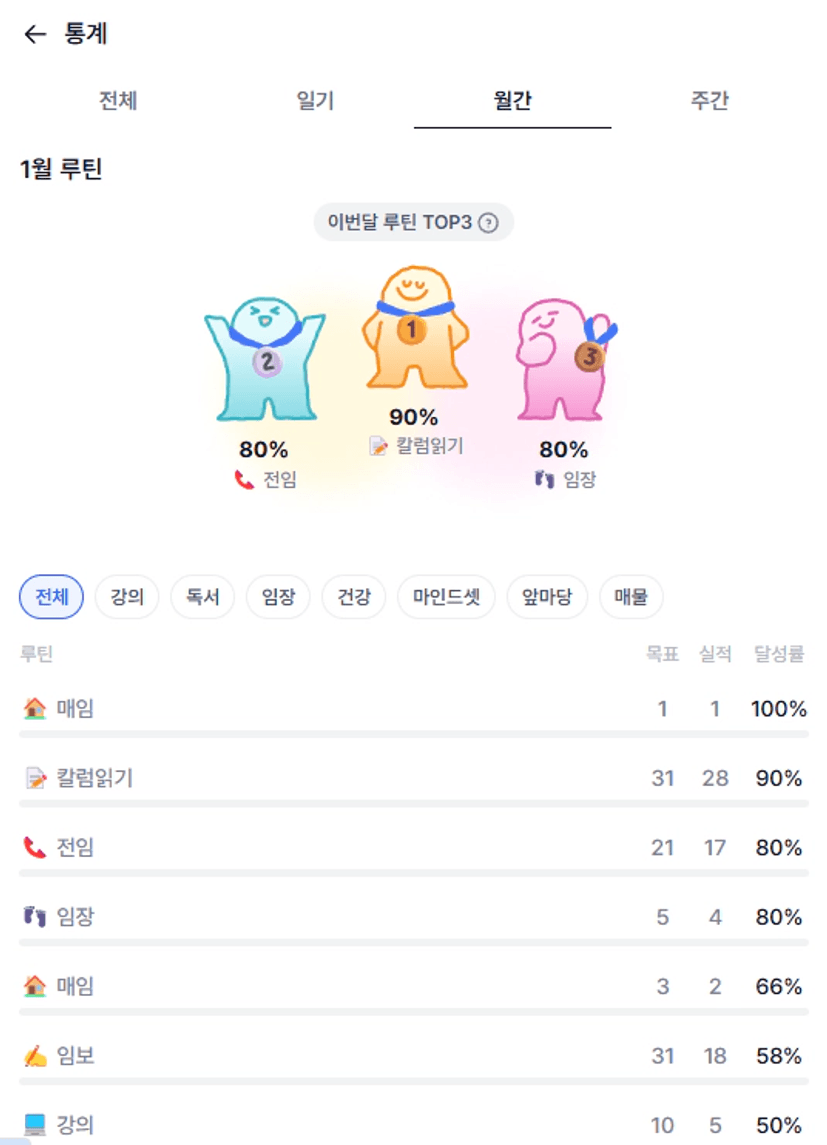Click the orange first-place mascot
827x1145 pixels.
click(x=414, y=331)
